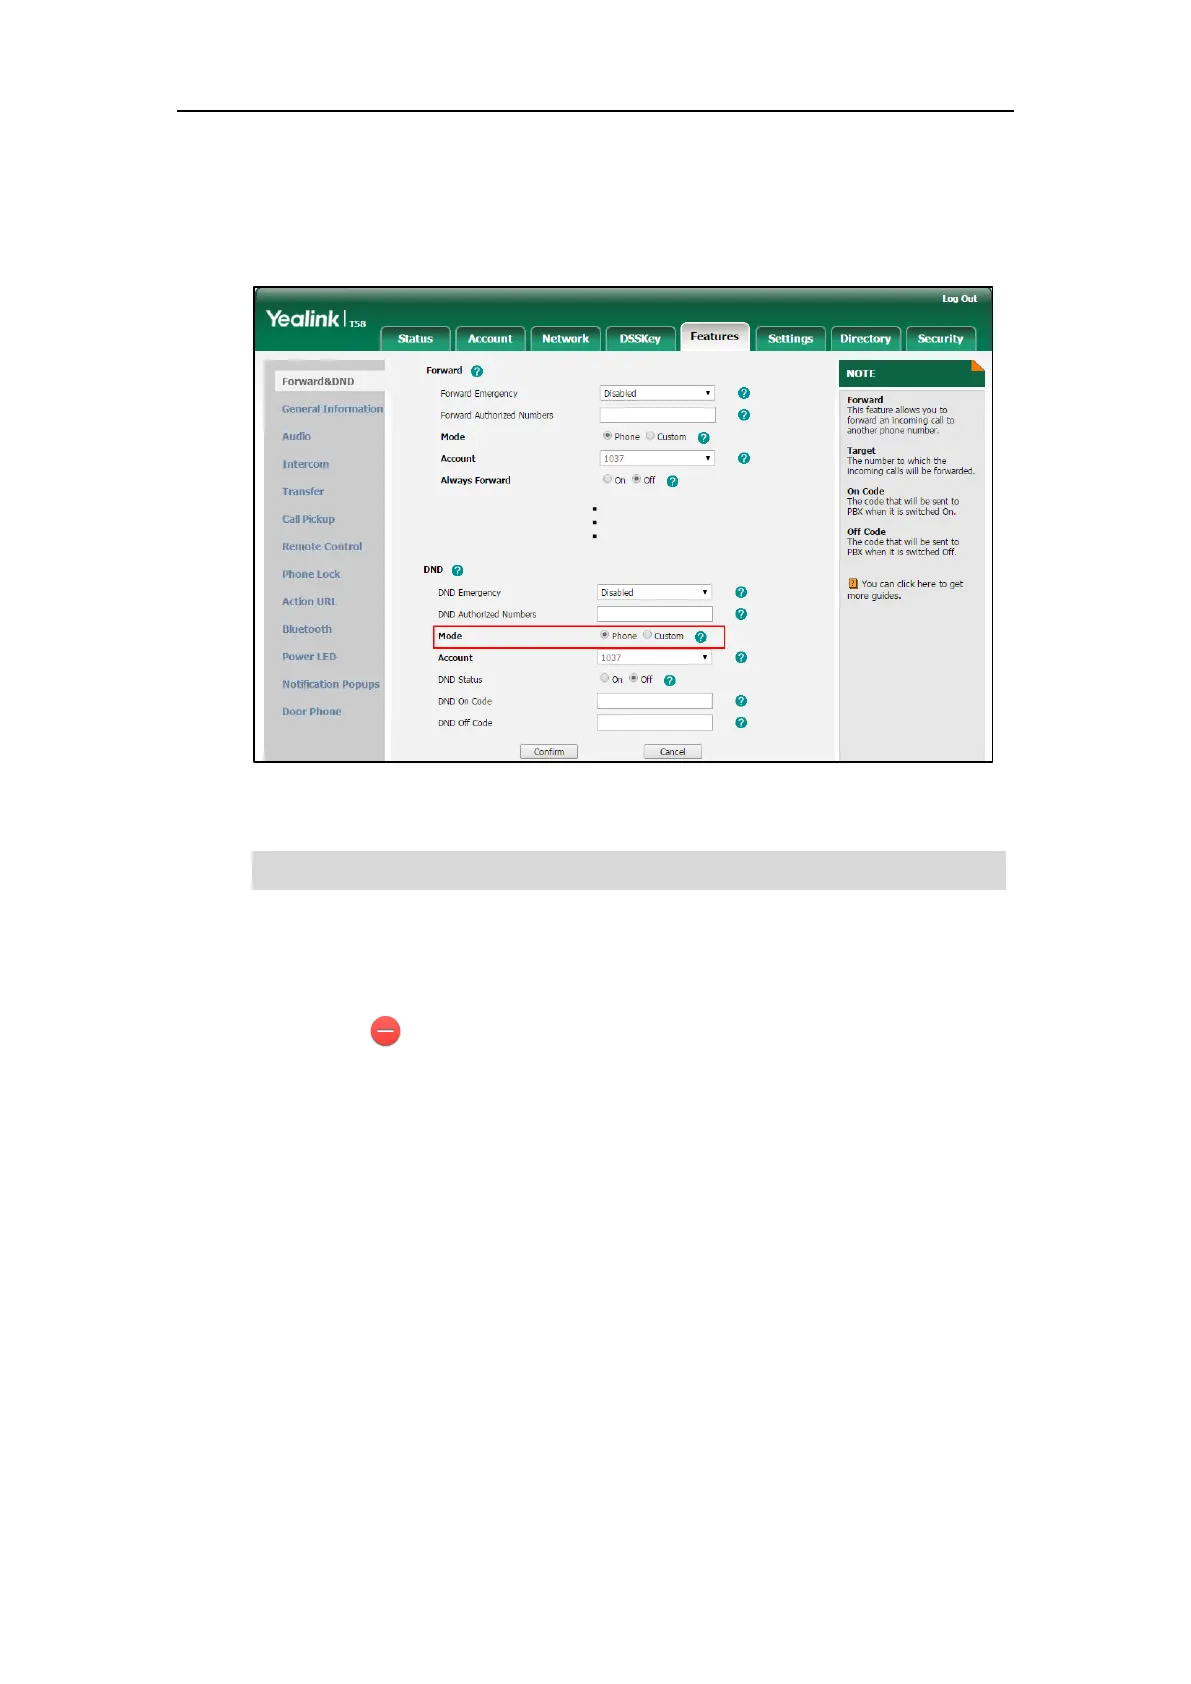Open help icon for DND Emergency
Screen dimensions: 1191x1684
pos(741,593)
